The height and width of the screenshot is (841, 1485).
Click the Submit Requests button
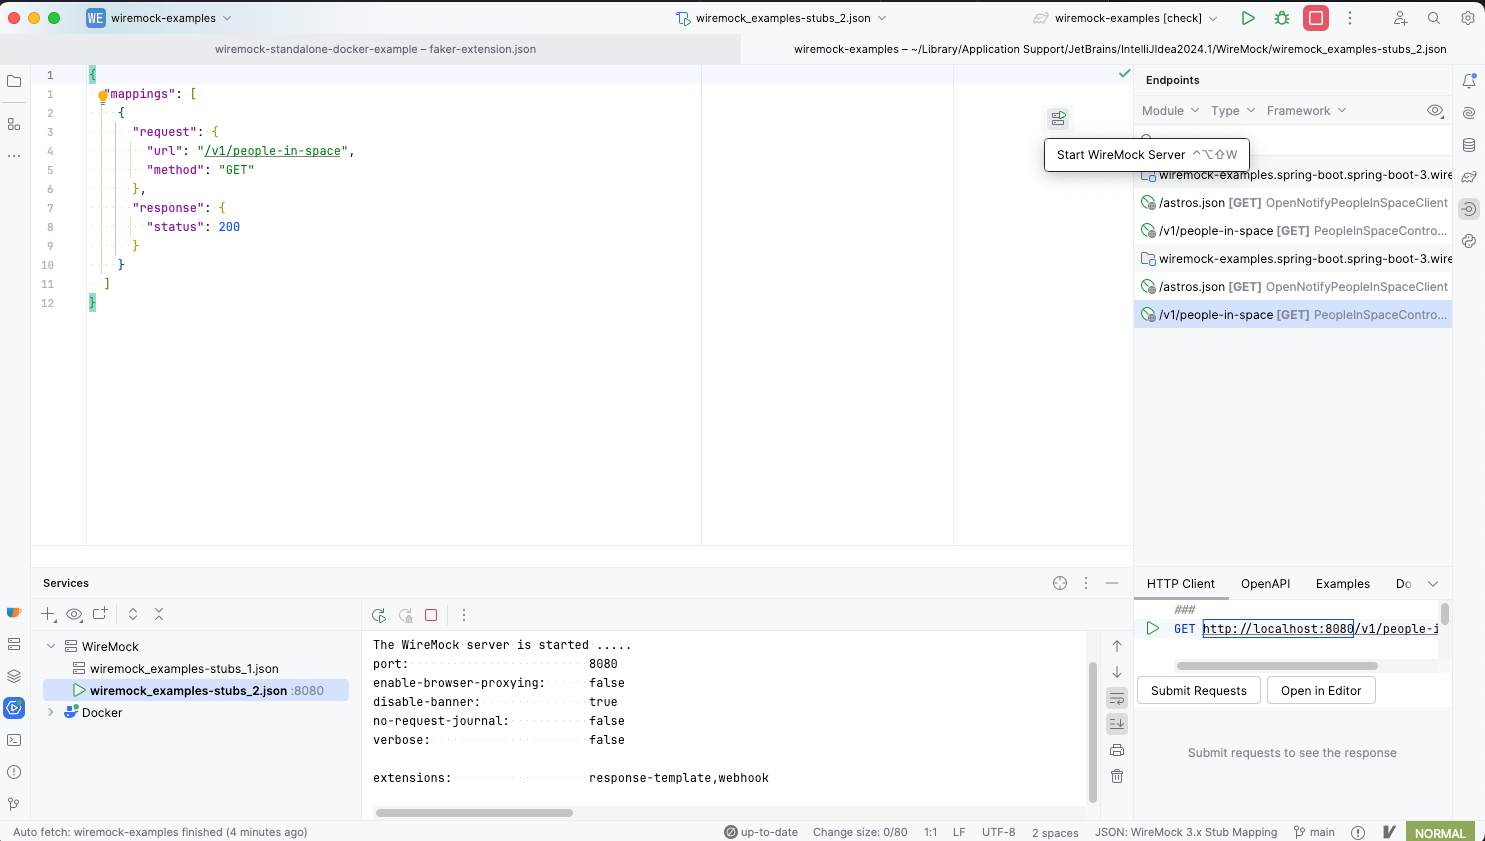1198,691
